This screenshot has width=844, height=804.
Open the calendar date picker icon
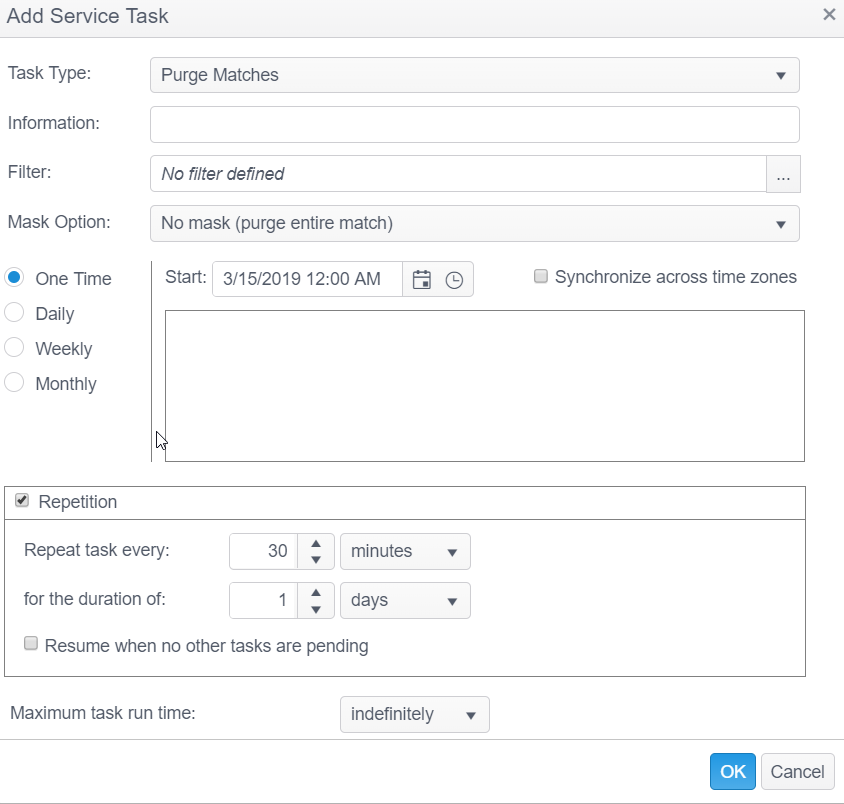click(x=421, y=280)
